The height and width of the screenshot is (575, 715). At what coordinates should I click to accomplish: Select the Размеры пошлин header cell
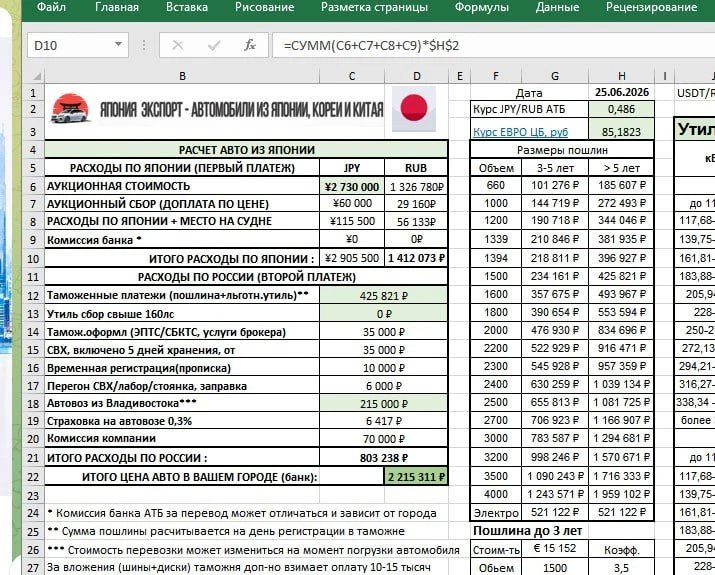pyautogui.click(x=562, y=150)
